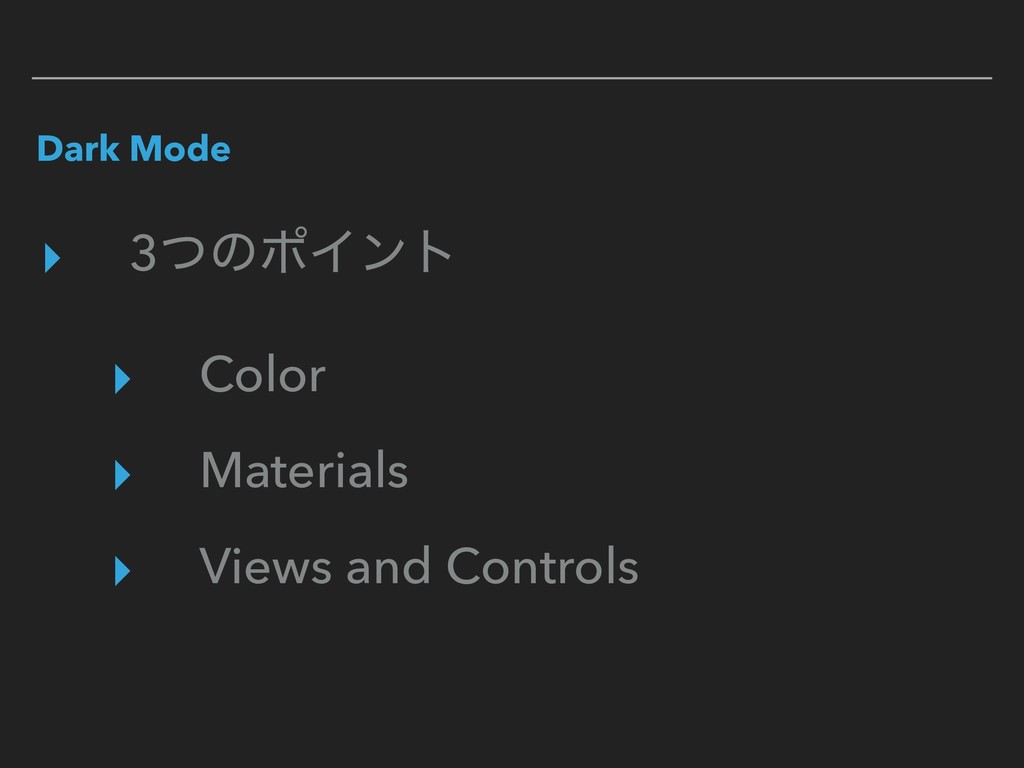Image resolution: width=1024 pixels, height=768 pixels.
Task: Click the triangle beside Views and Controls
Action: click(x=122, y=571)
